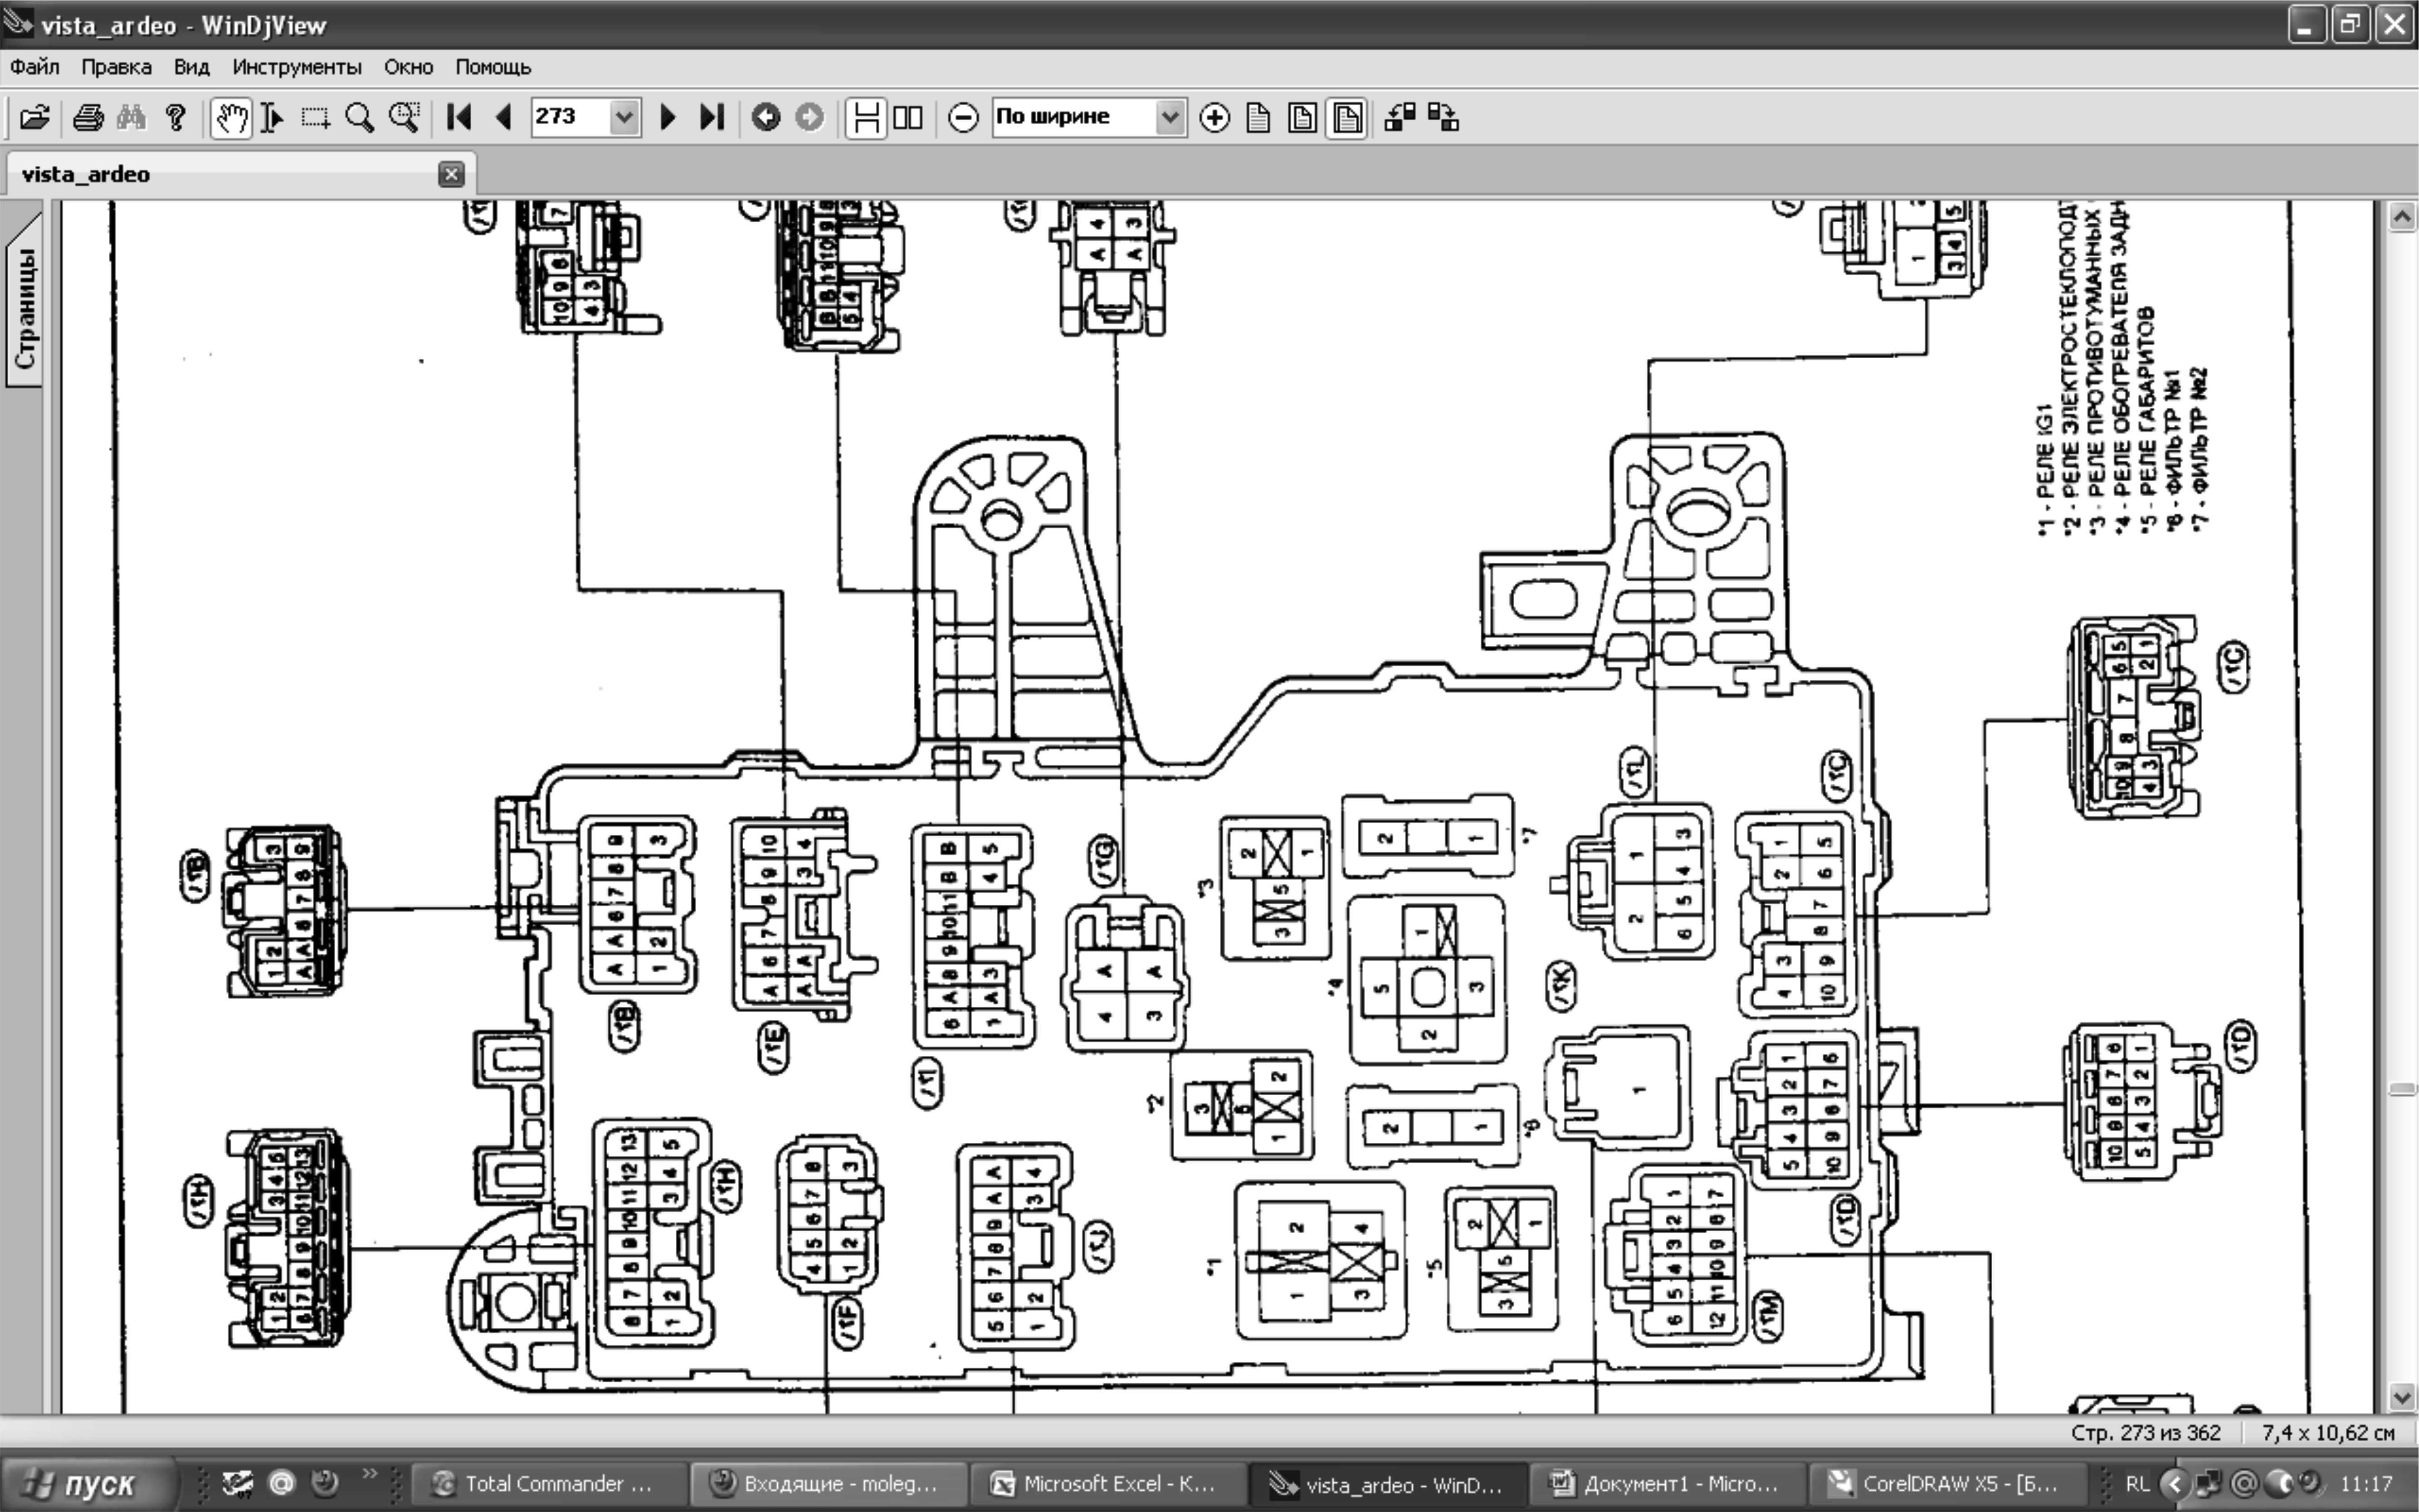2419x1512 pixels.
Task: Jump to the last page
Action: tap(711, 118)
